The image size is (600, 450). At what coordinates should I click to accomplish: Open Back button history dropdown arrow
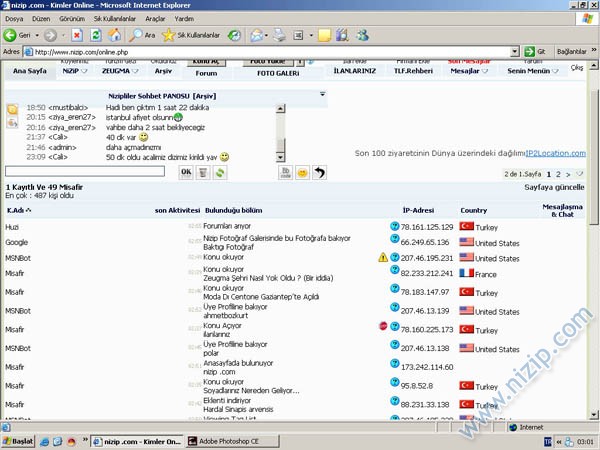37,36
